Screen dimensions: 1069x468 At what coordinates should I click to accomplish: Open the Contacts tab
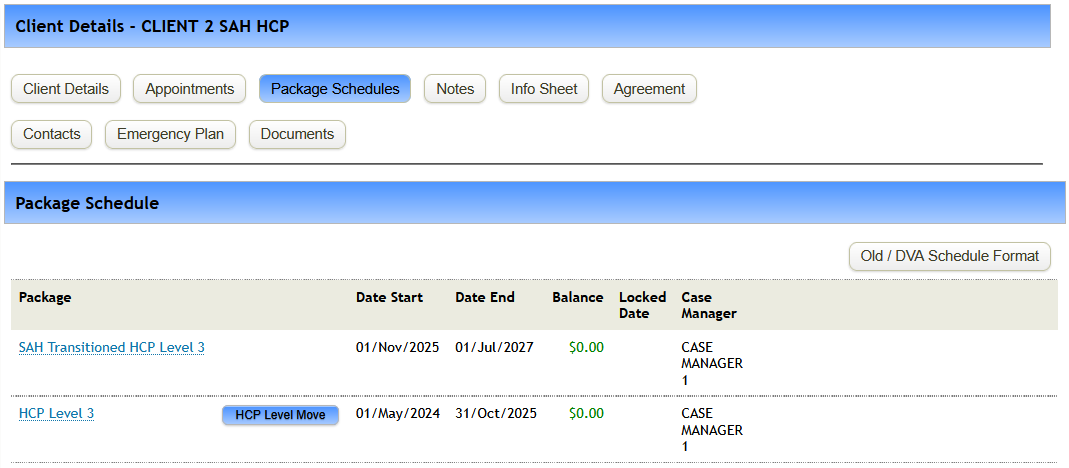point(52,134)
